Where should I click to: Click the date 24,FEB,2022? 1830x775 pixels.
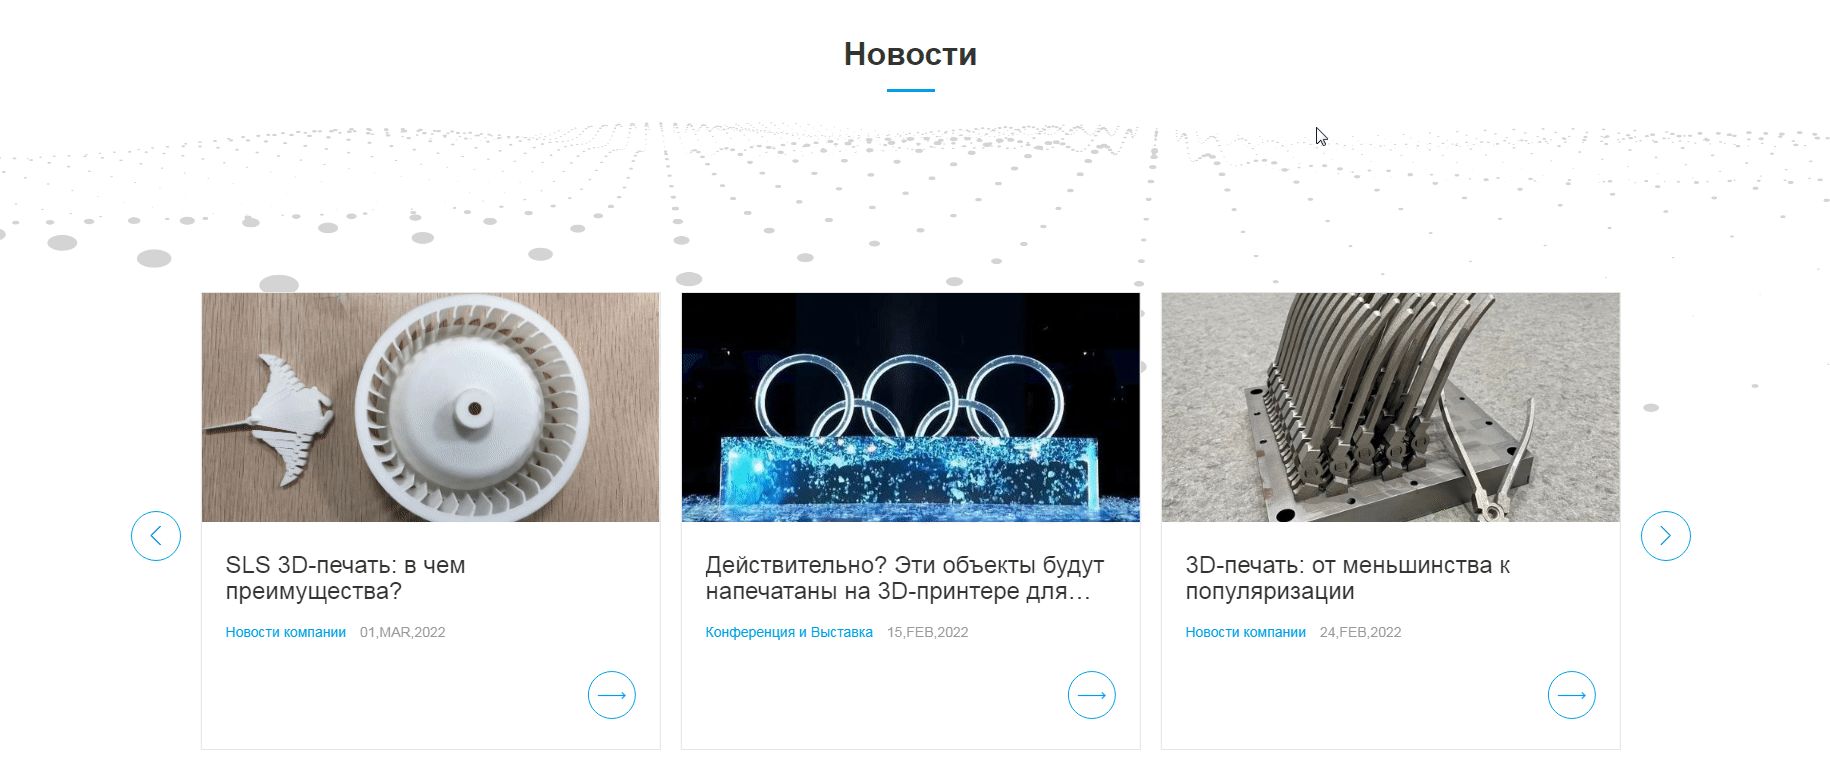[1361, 632]
